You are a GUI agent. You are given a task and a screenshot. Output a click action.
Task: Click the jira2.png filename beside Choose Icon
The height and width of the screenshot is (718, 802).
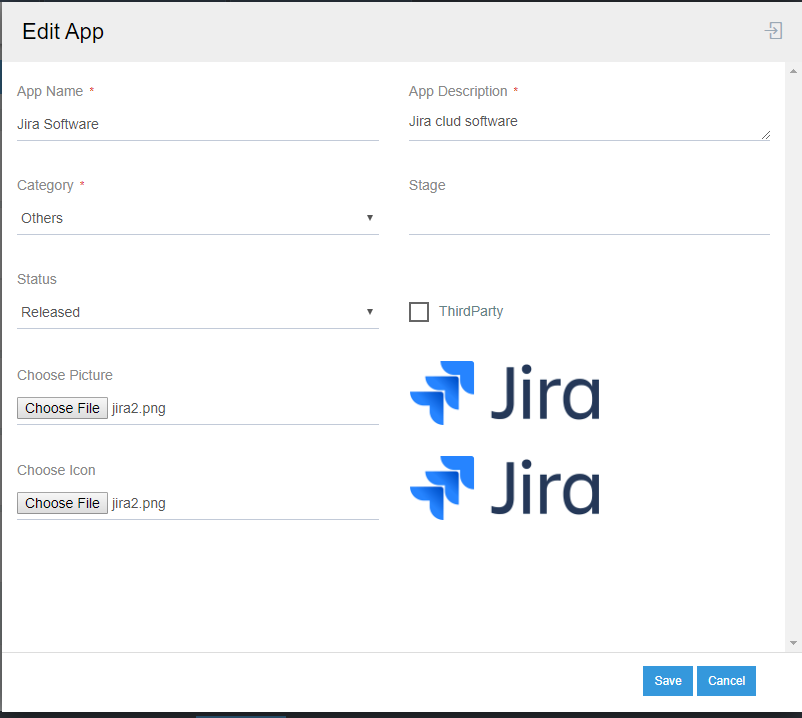pyautogui.click(x=139, y=504)
